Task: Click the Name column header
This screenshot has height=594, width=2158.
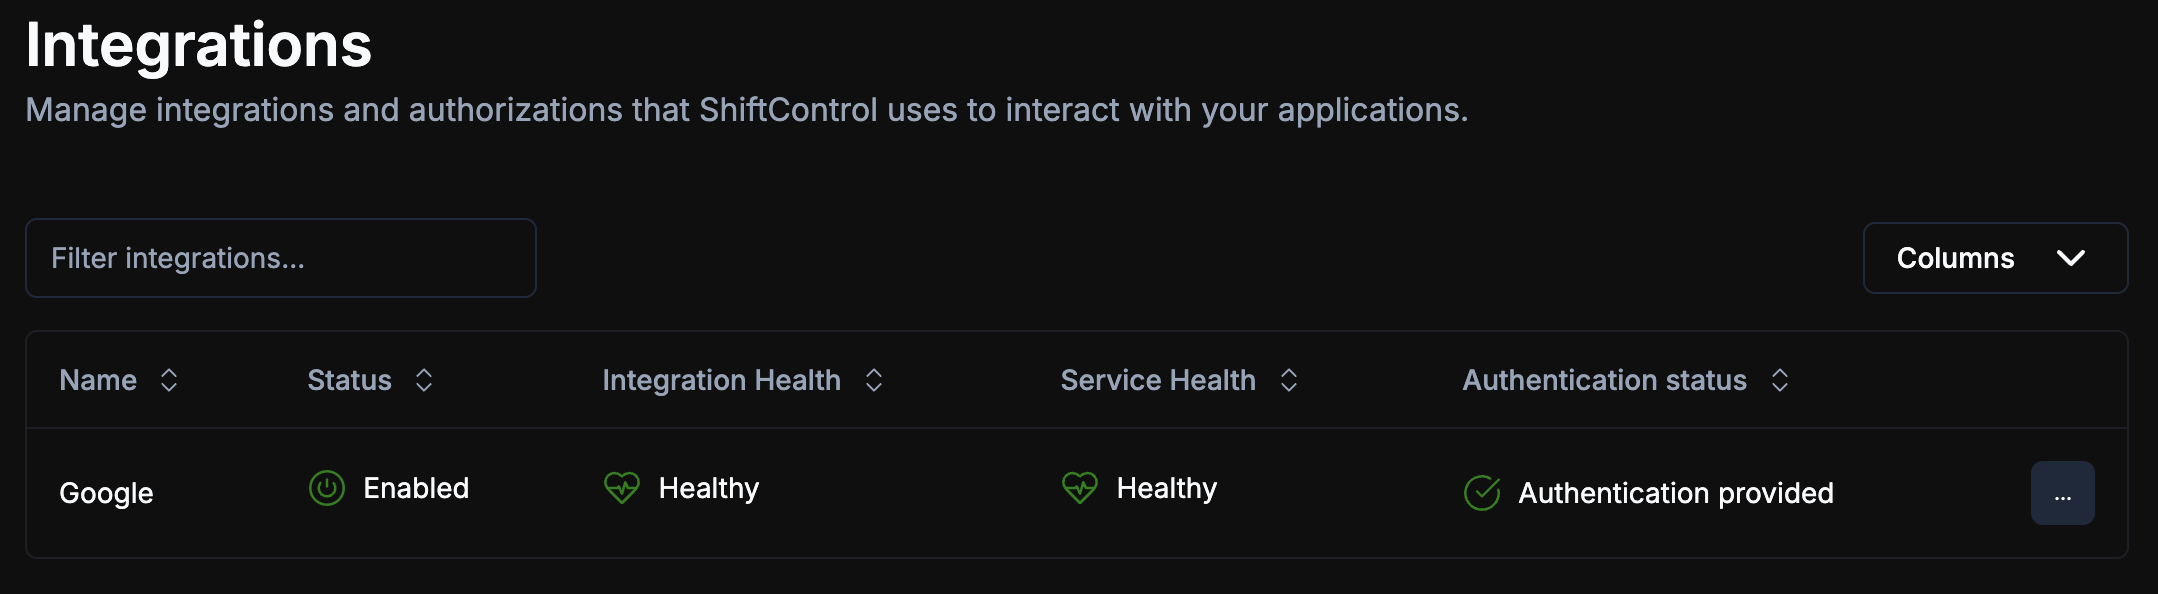Action: [x=98, y=380]
